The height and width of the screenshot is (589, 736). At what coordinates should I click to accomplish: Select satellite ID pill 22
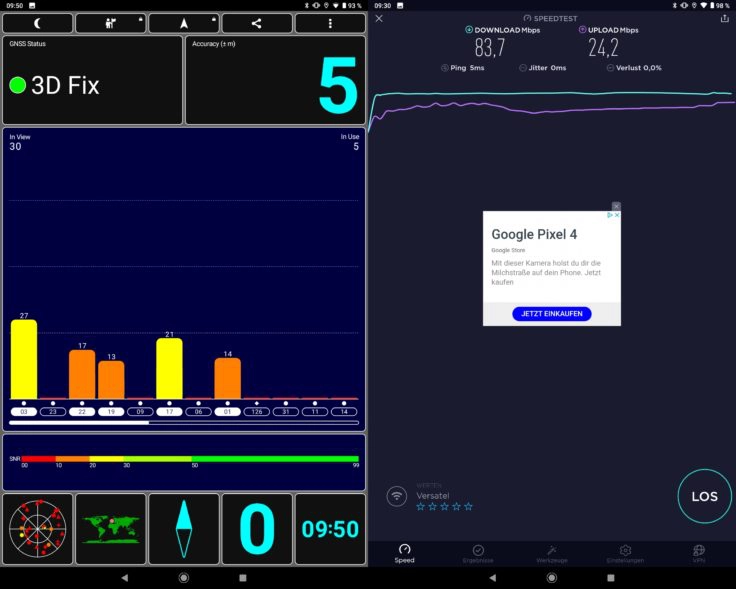coord(82,412)
